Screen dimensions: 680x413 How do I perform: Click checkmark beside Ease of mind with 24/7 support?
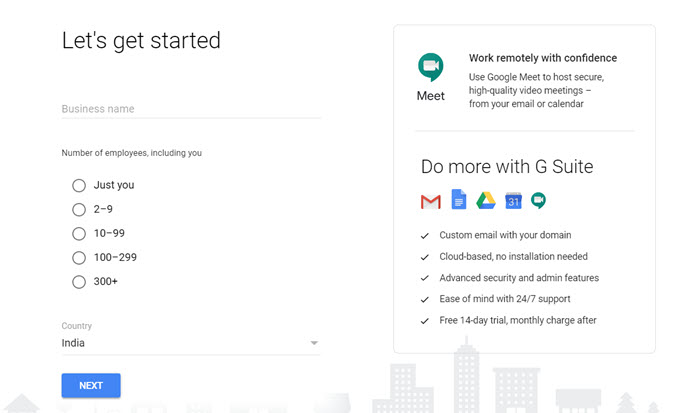[x=425, y=299]
